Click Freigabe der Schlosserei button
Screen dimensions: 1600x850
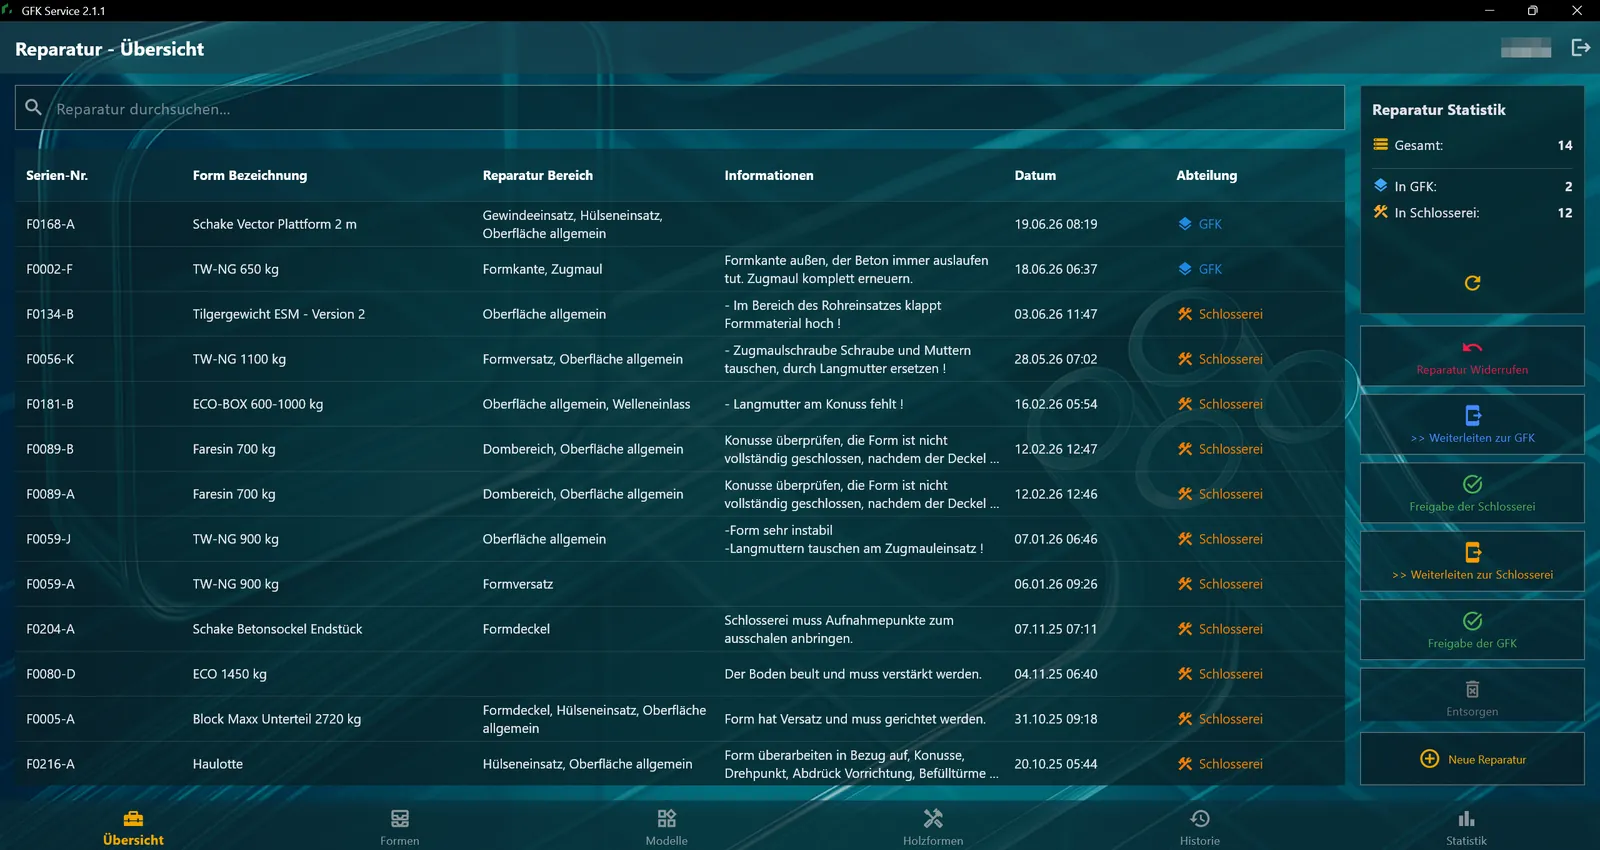tap(1472, 493)
